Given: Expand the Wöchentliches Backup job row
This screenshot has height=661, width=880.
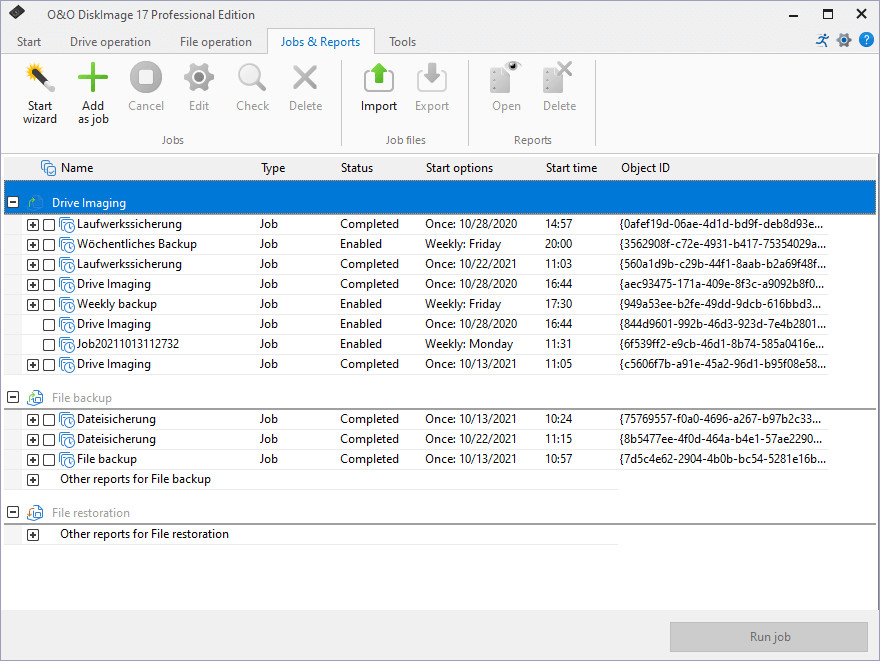Looking at the screenshot, I should (x=33, y=245).
